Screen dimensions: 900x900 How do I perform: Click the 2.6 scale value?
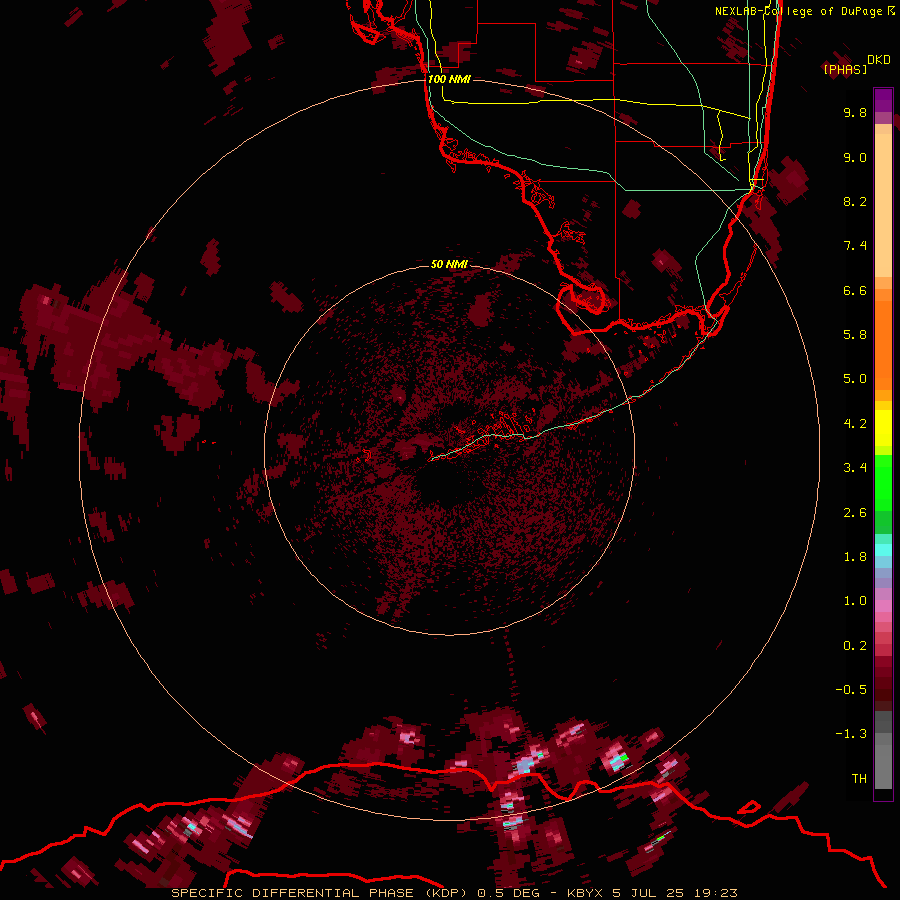coord(855,513)
